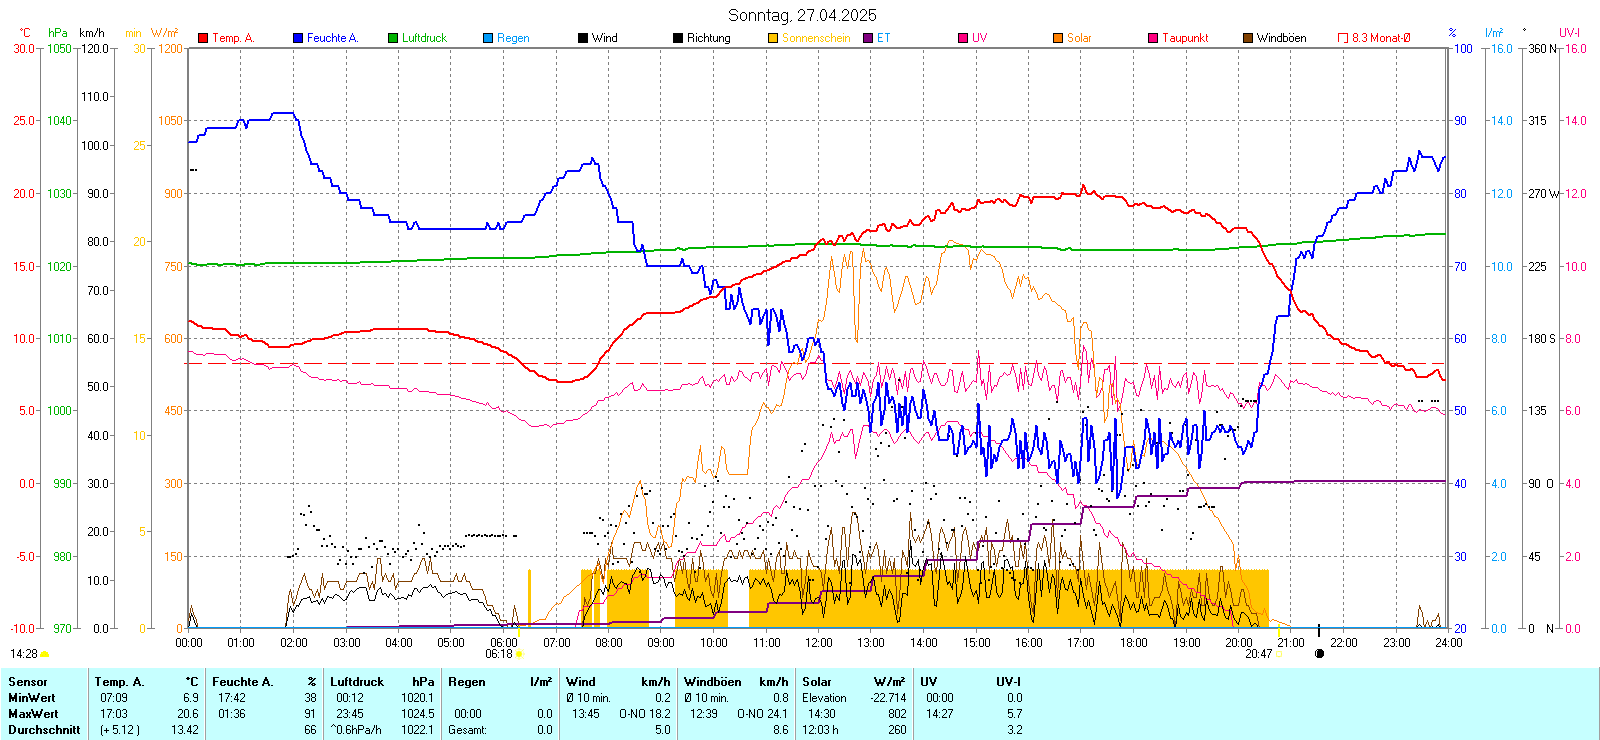Click the purple ET legend square
The image size is (1600, 740).
(x=868, y=38)
